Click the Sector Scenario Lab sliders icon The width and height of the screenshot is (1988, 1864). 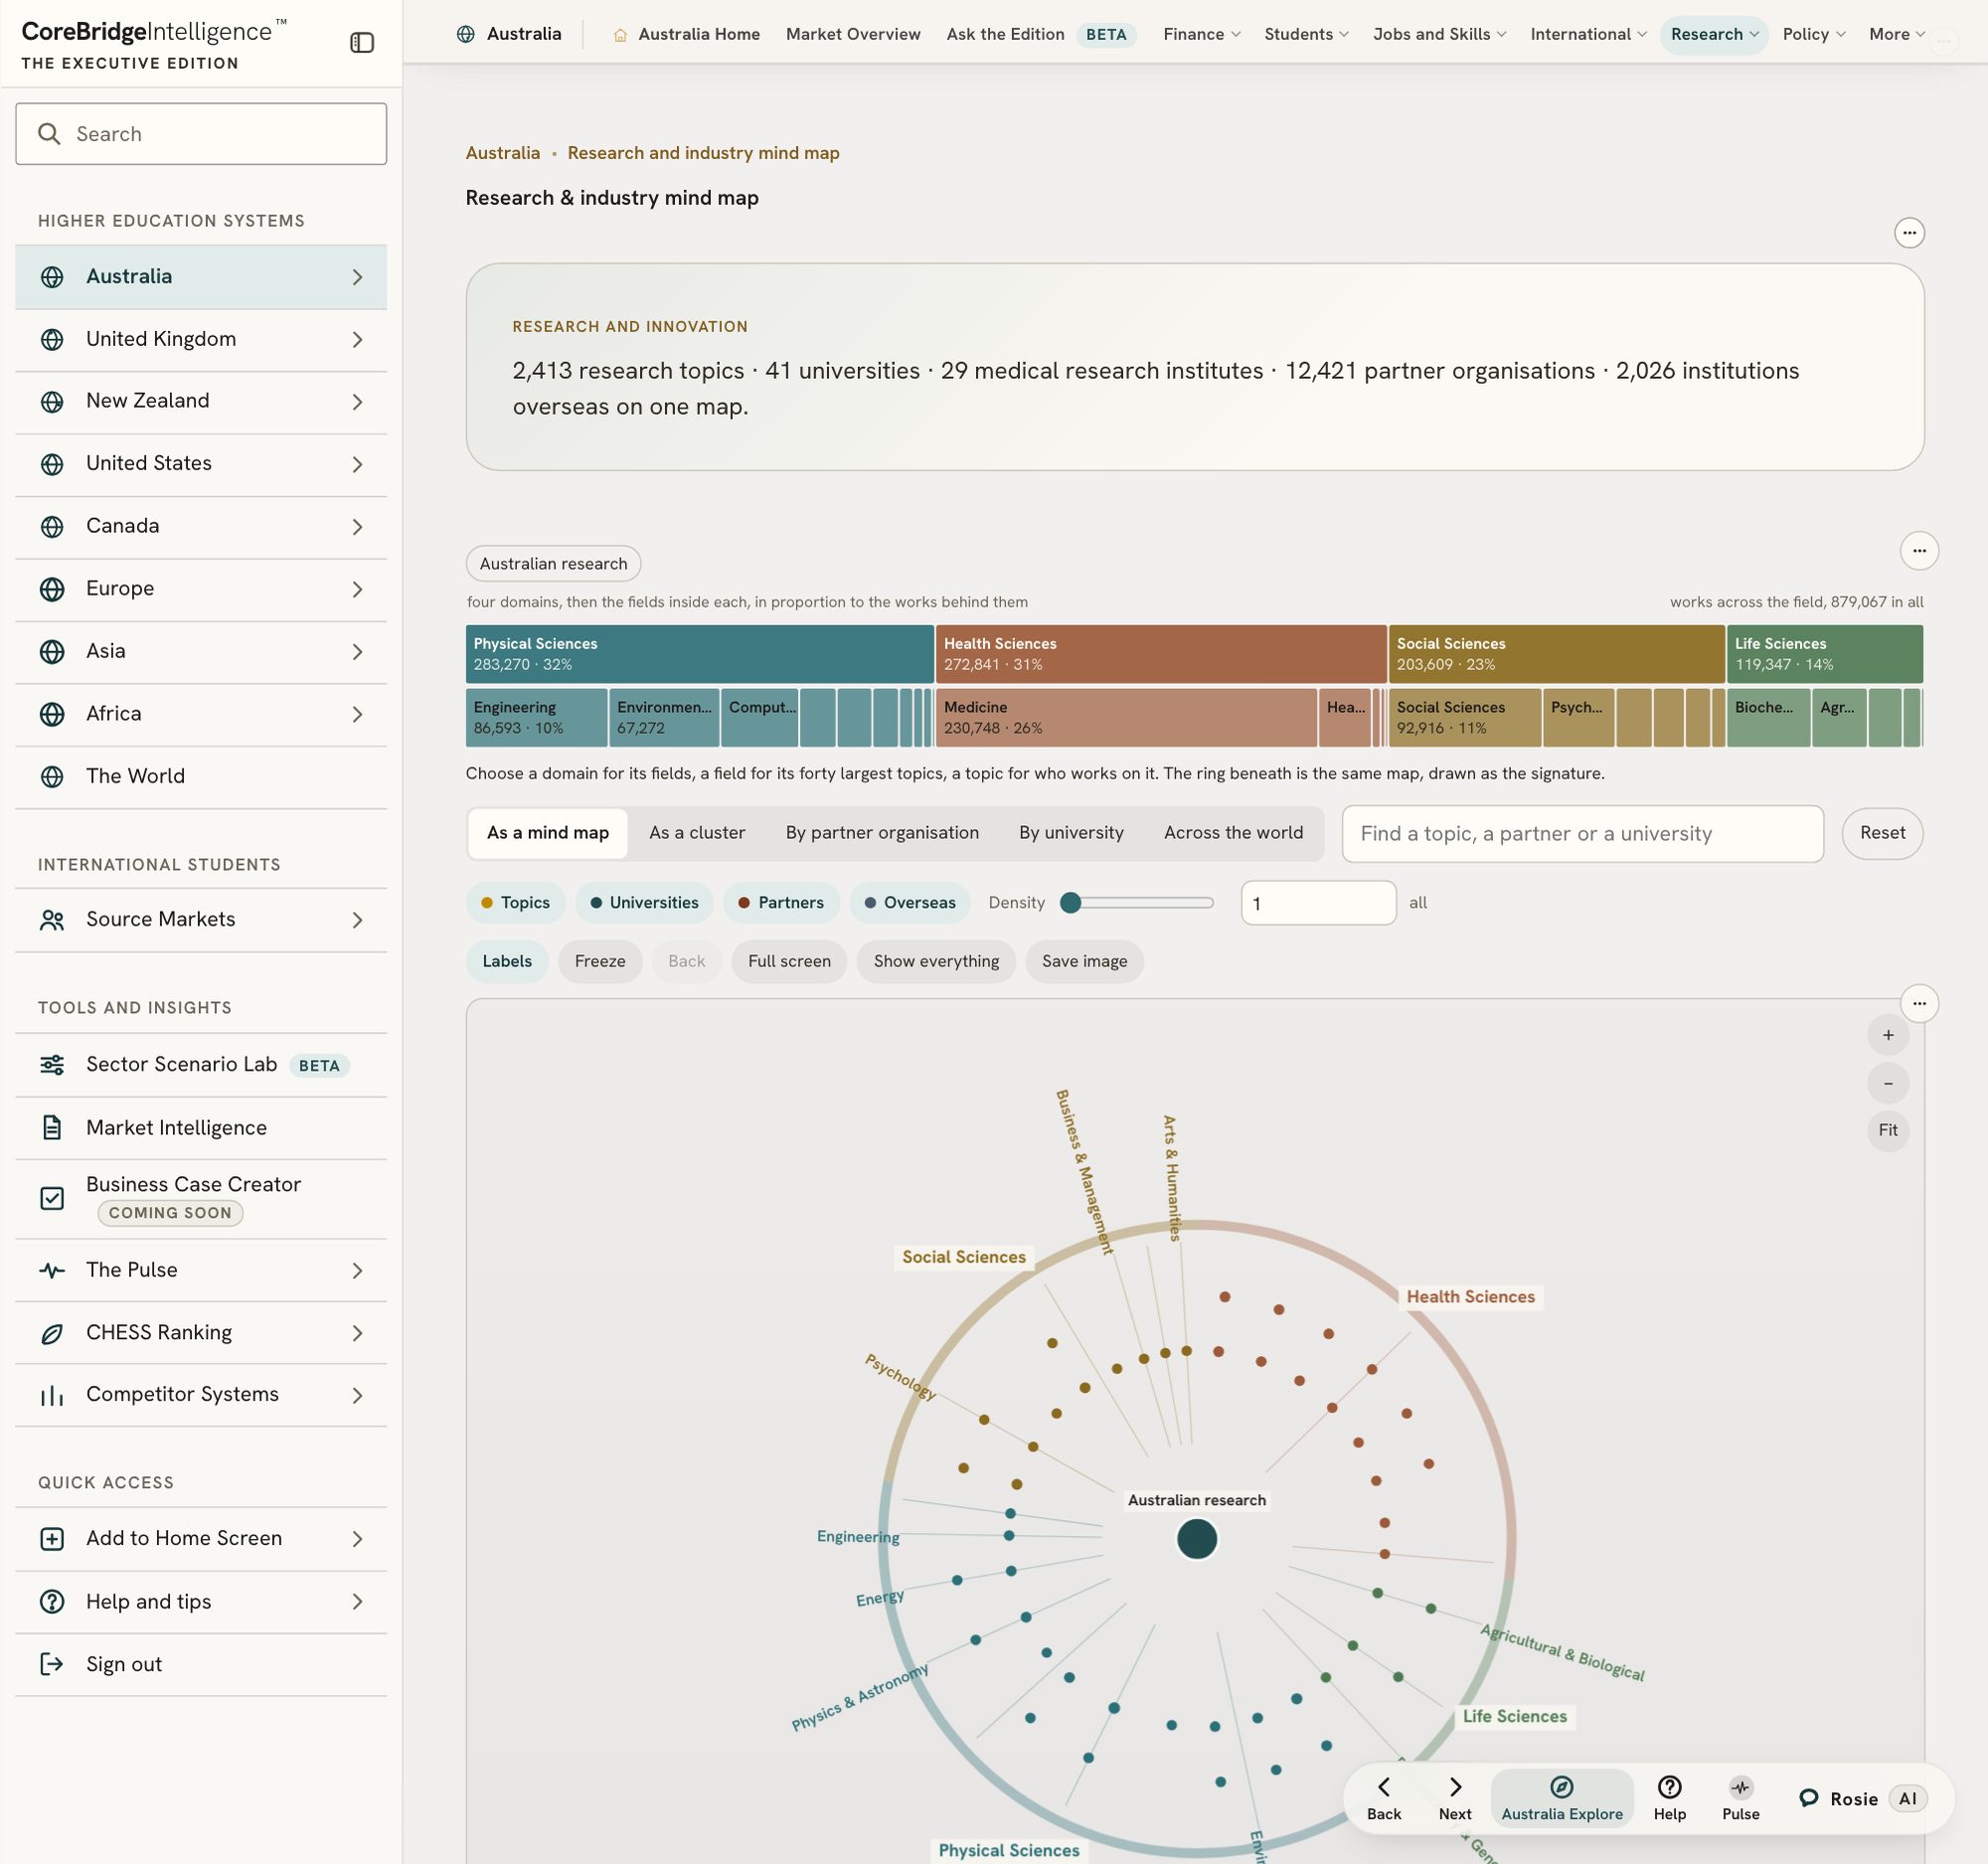pos(52,1065)
